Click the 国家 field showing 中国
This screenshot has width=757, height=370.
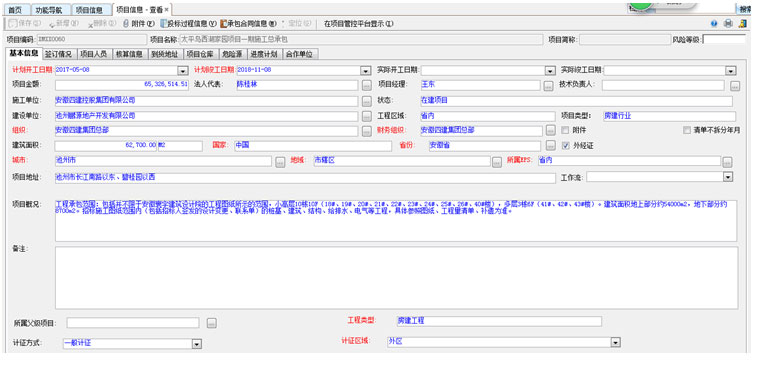(x=313, y=146)
